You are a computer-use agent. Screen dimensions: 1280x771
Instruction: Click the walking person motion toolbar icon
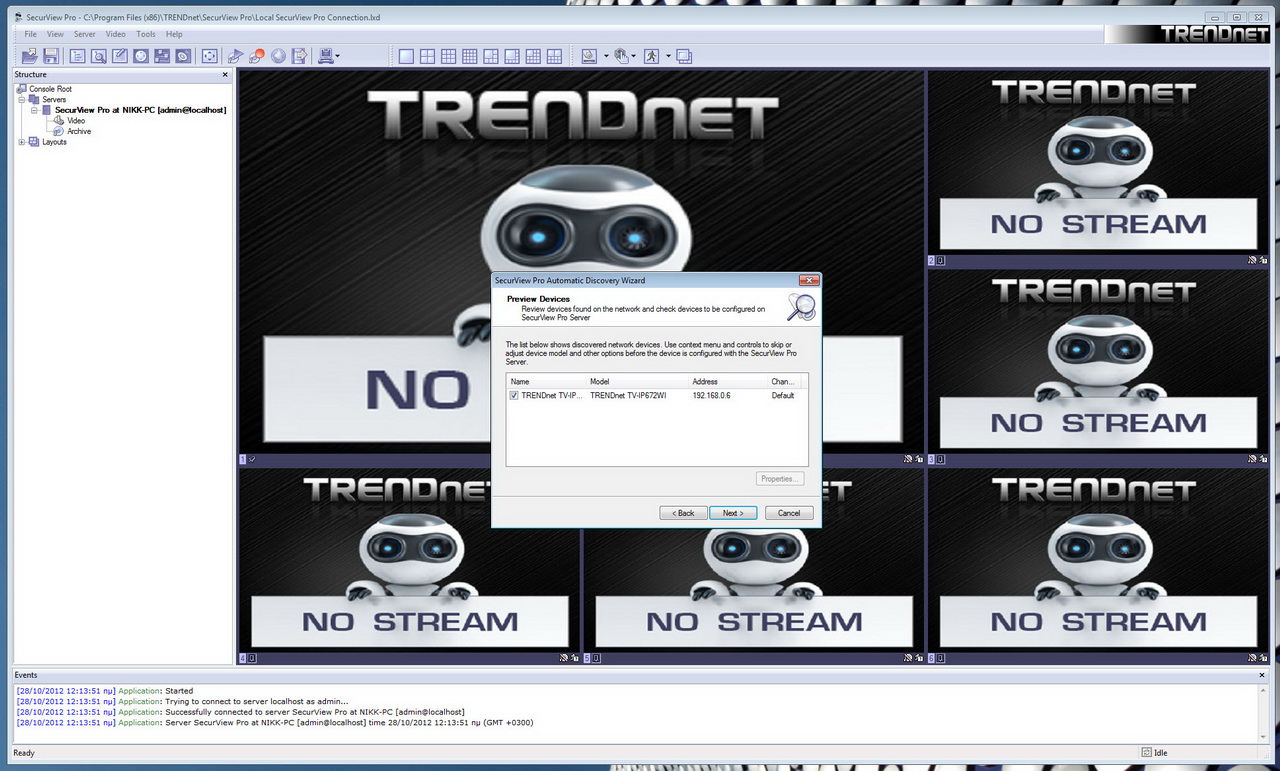(651, 56)
